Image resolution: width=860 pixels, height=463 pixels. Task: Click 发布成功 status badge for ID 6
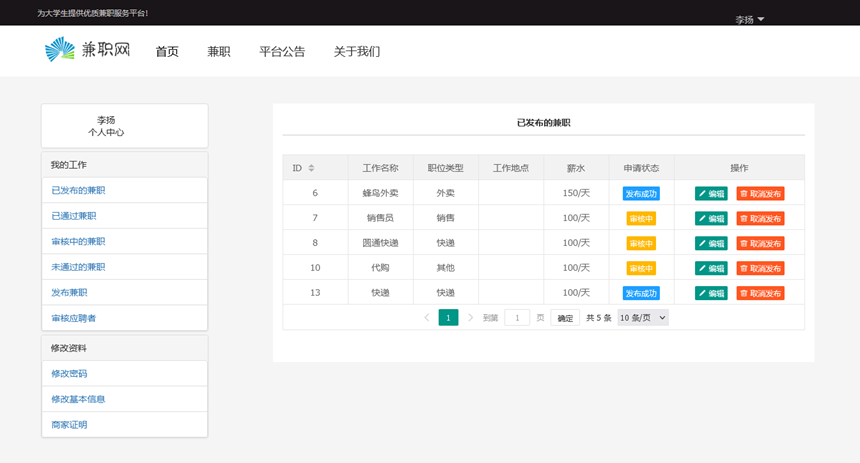coord(641,194)
